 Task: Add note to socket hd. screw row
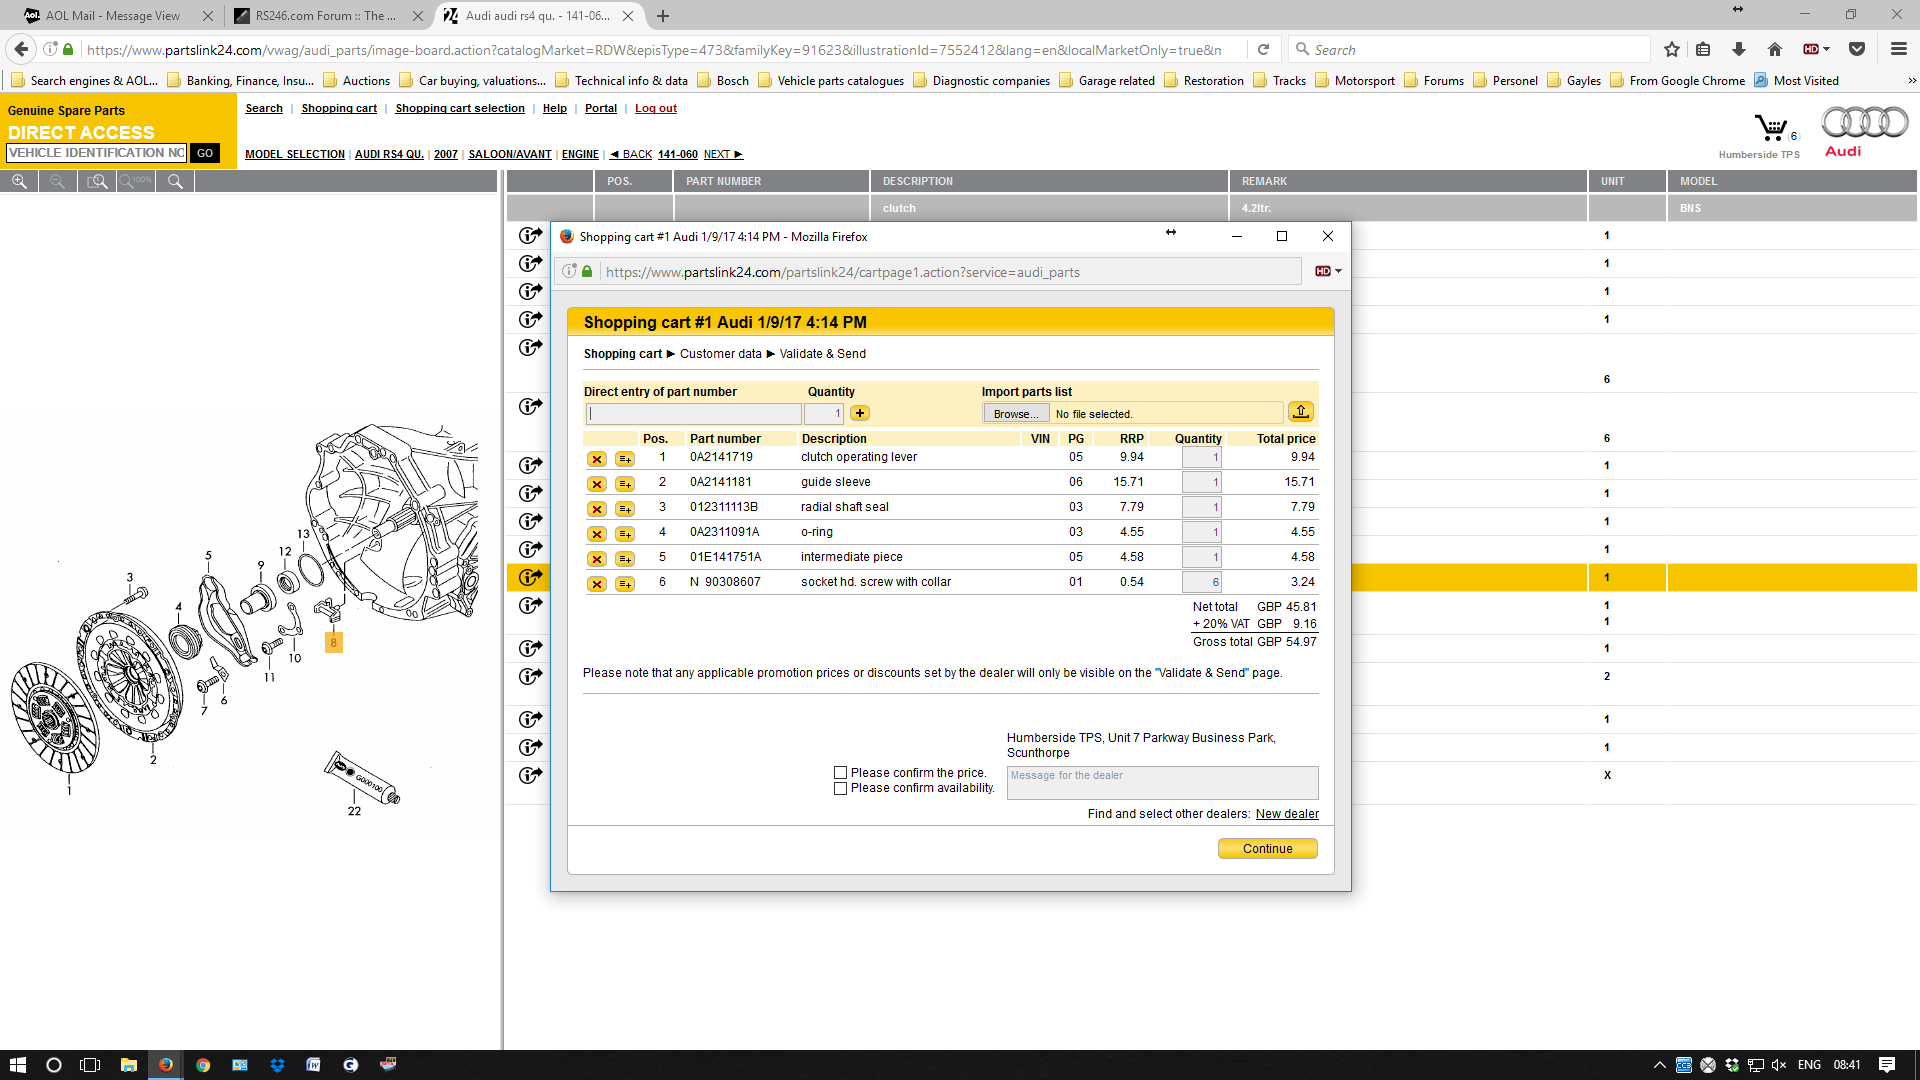pyautogui.click(x=625, y=584)
